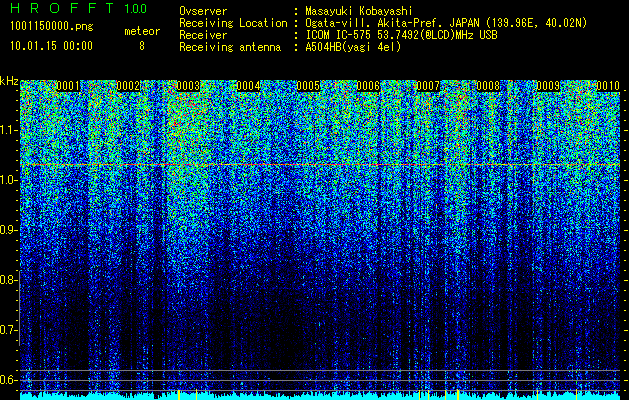Click the 1.1 frequency axis label
The image size is (629, 400).
click(x=9, y=130)
